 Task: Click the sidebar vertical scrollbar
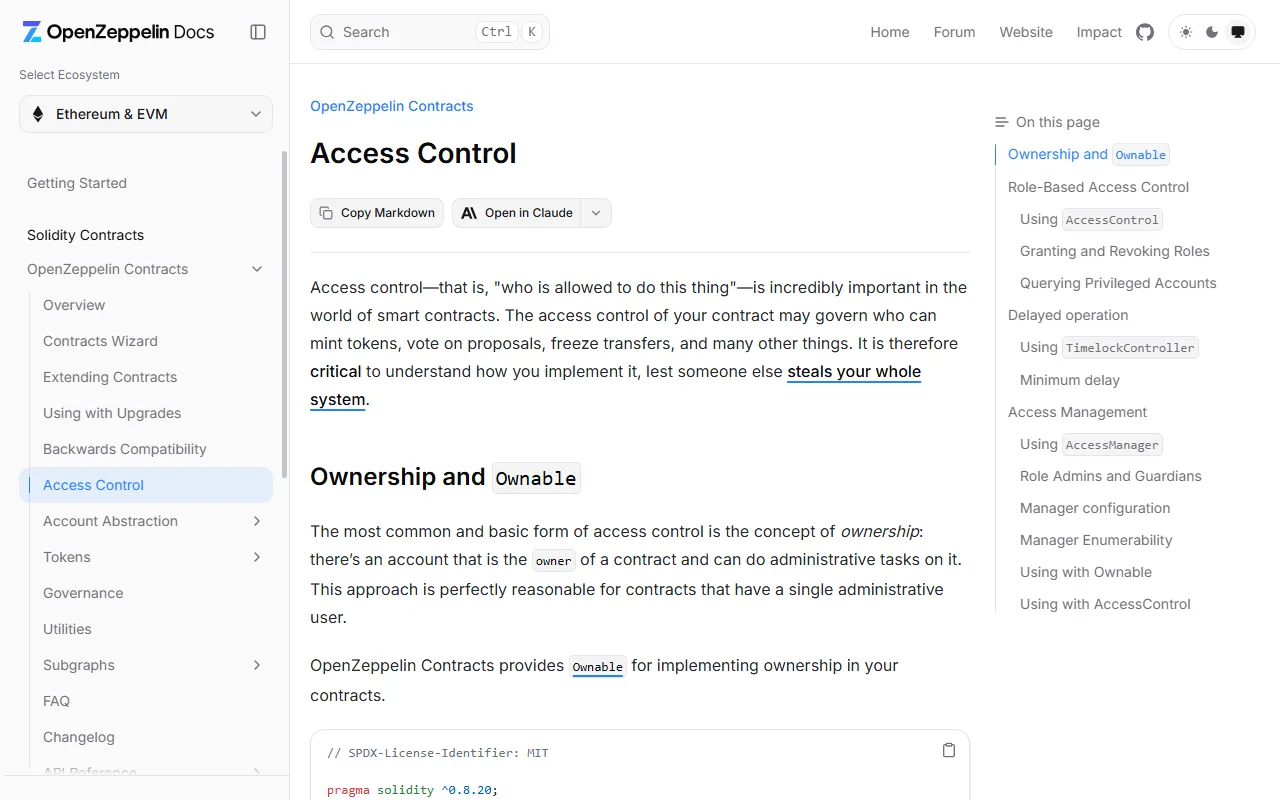click(284, 315)
